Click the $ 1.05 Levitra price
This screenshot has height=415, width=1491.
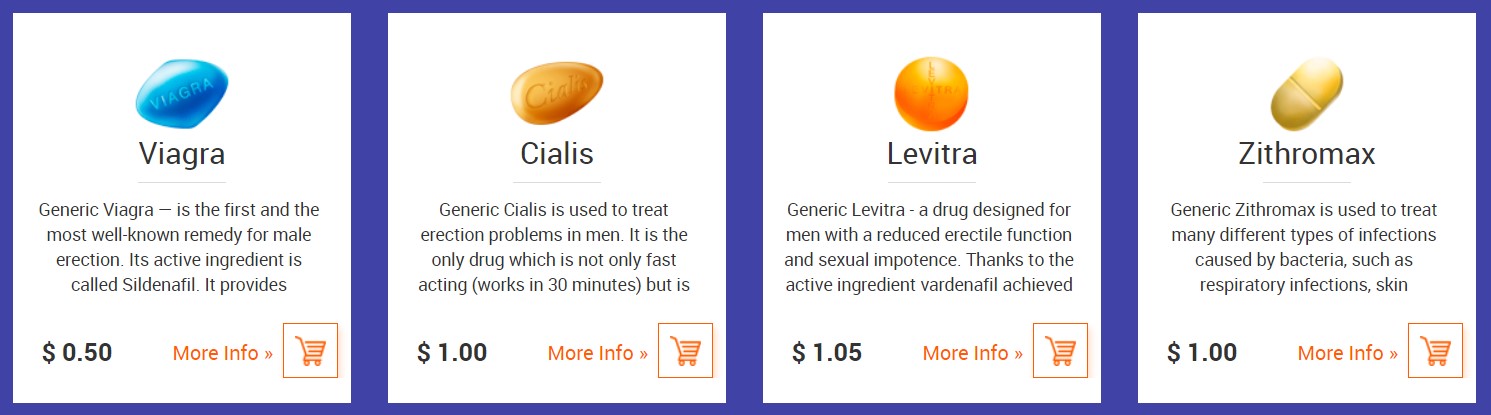(x=826, y=353)
